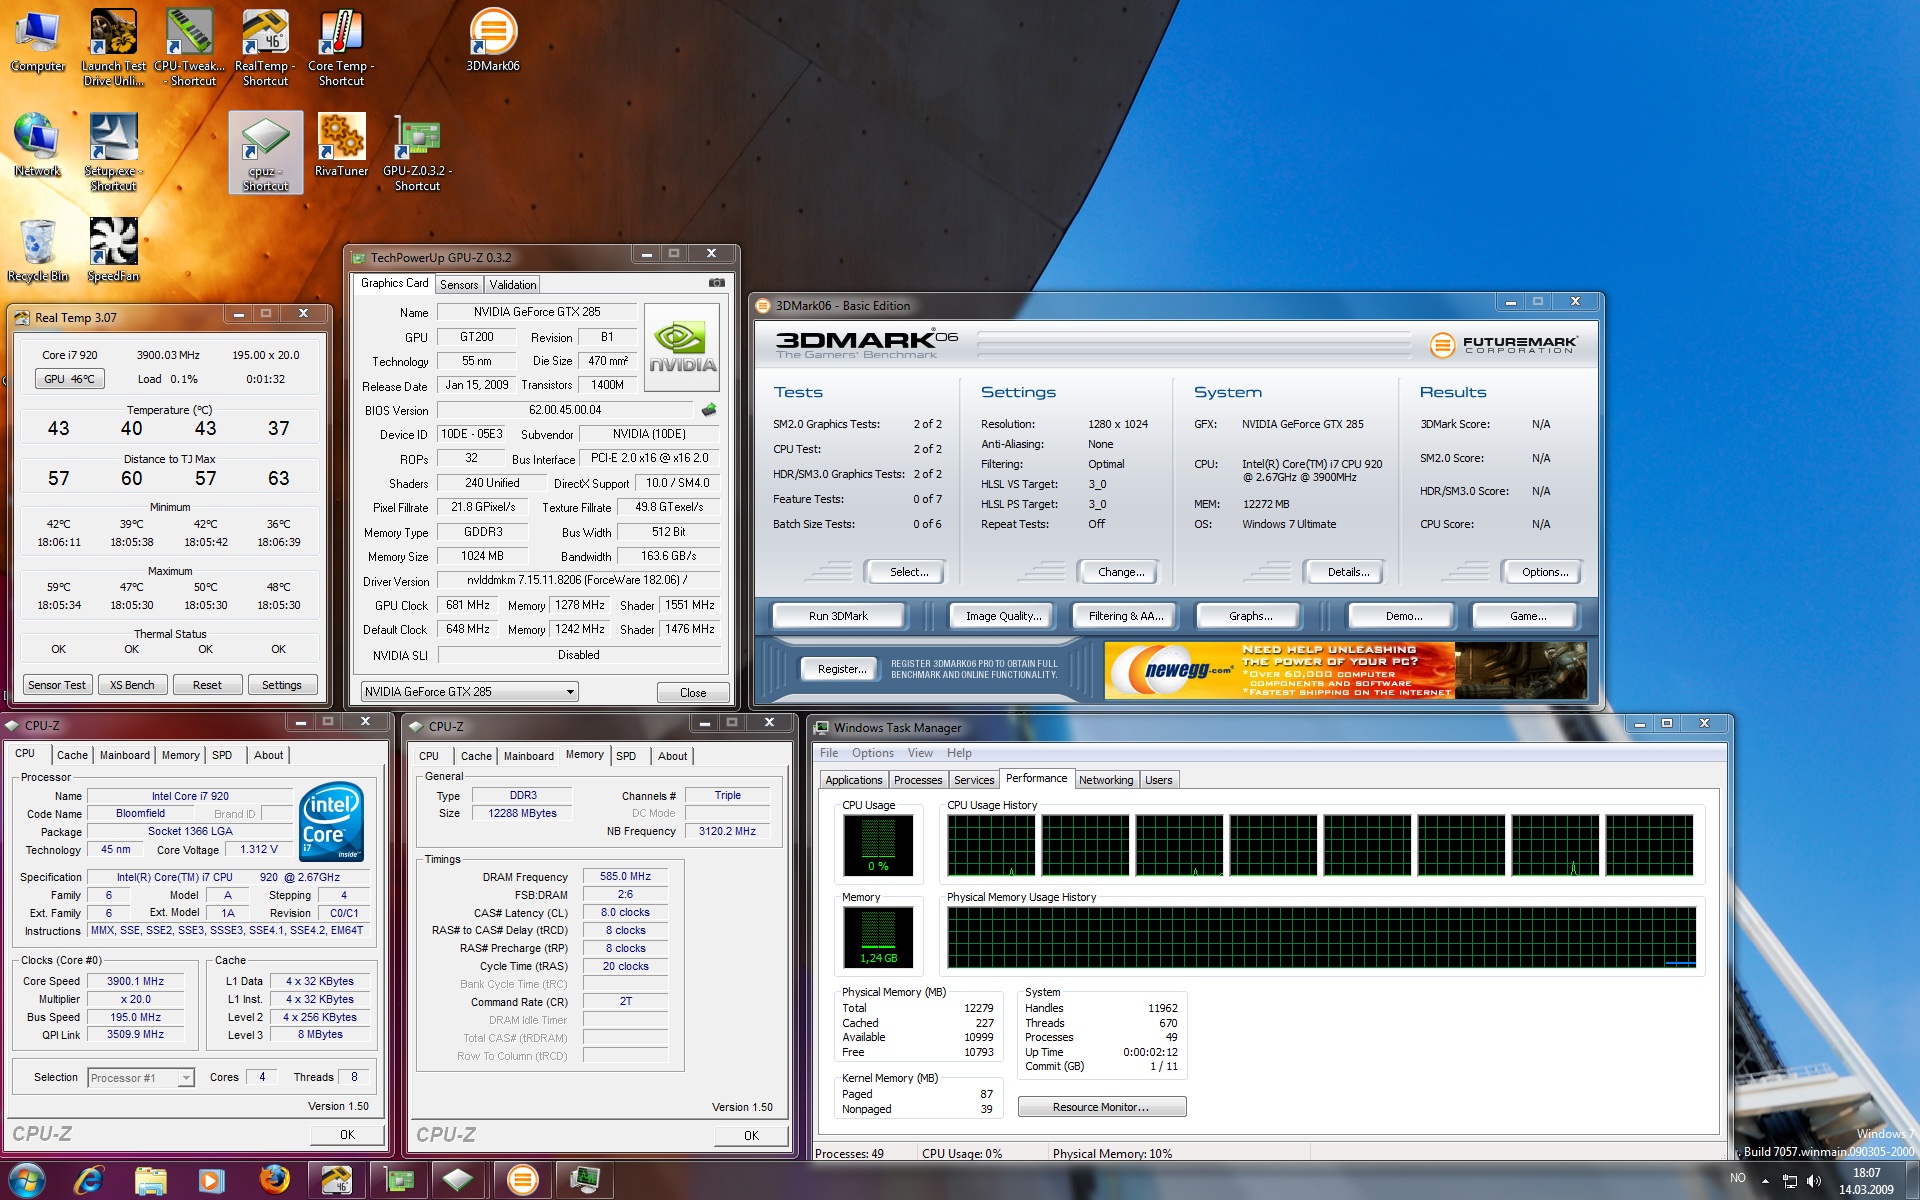Viewport: 1920px width, 1200px height.
Task: Click the Register button in 3DMark06
Action: click(x=842, y=669)
